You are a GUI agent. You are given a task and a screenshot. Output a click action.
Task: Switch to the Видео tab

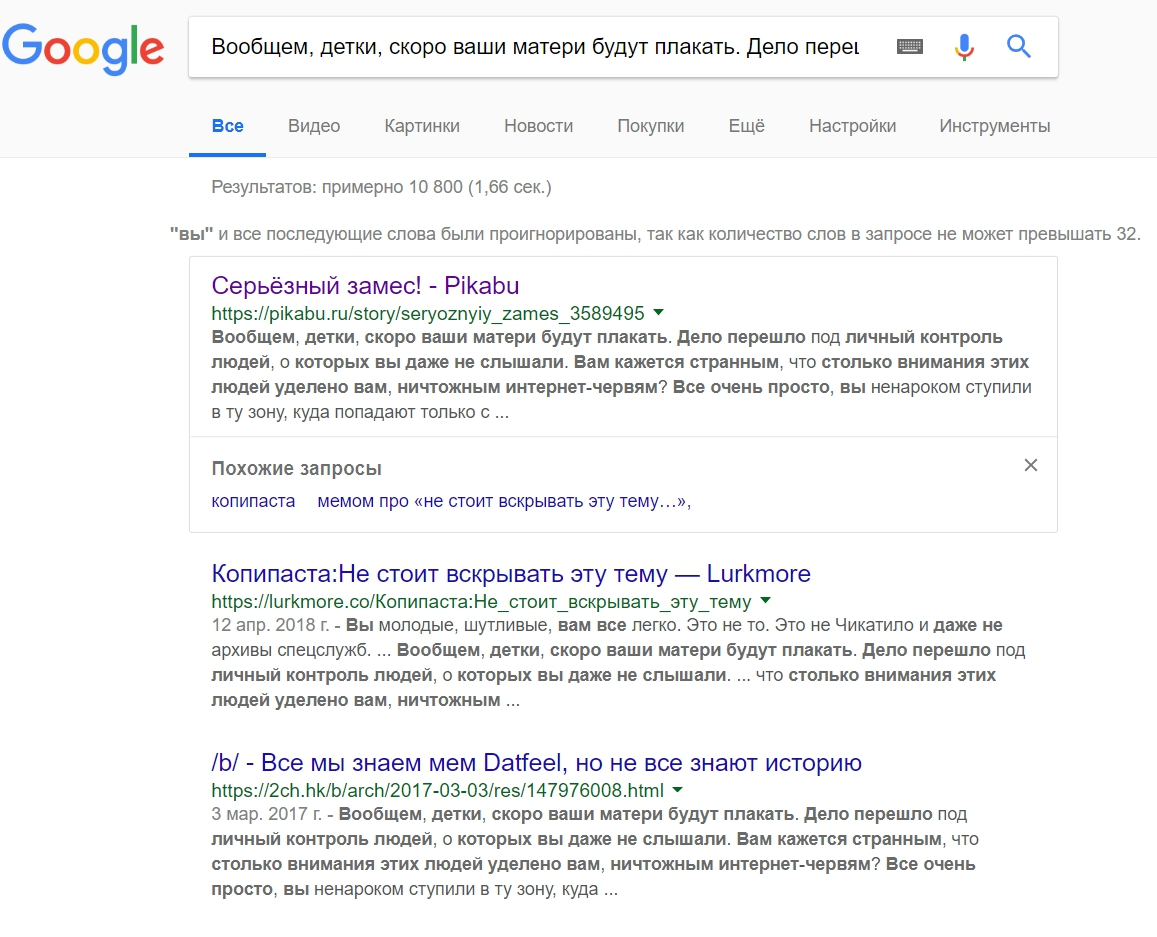click(x=314, y=126)
